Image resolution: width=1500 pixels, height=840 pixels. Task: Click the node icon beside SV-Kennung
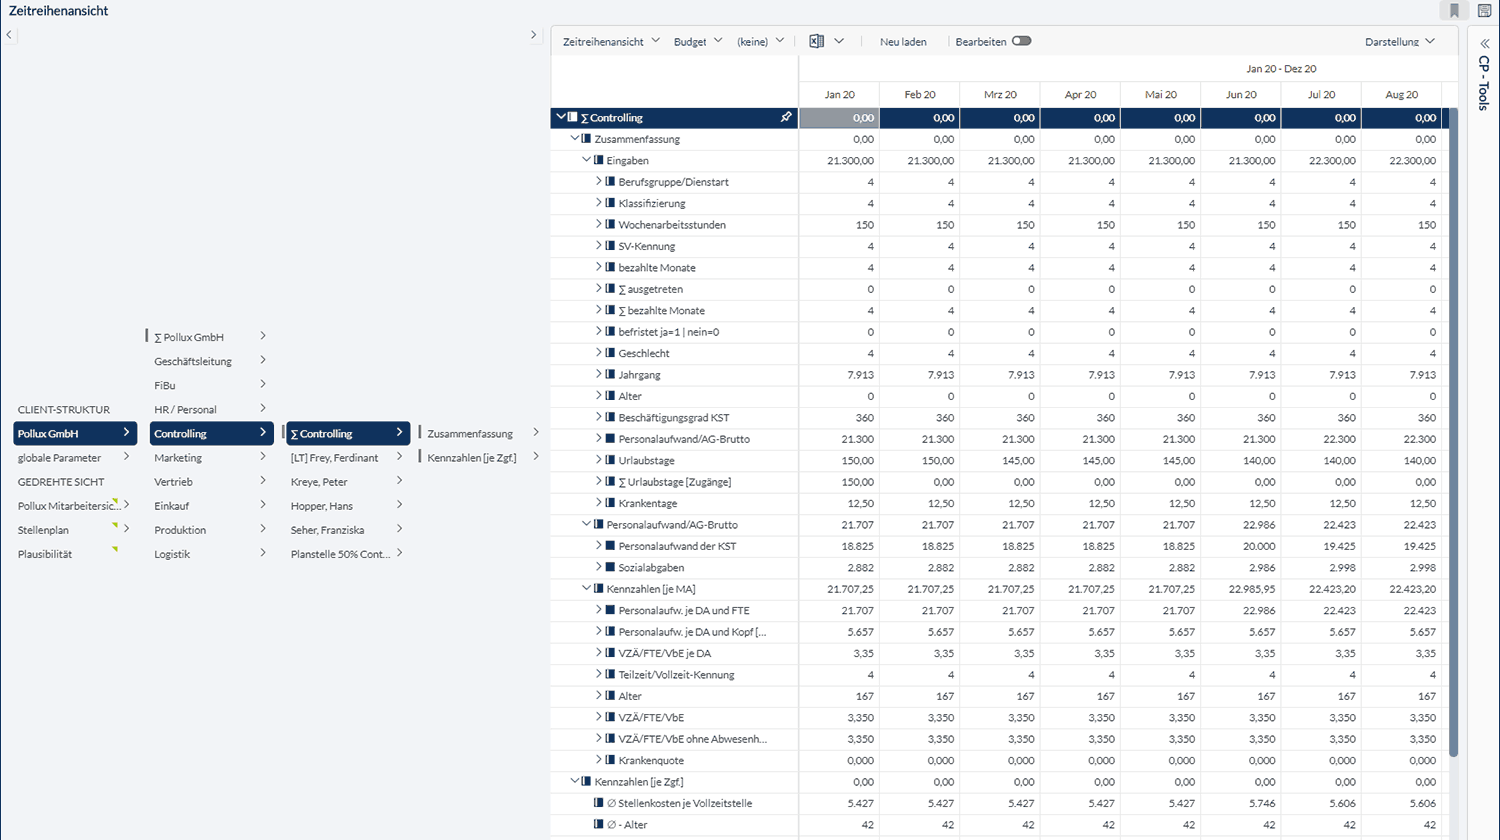[x=610, y=246]
